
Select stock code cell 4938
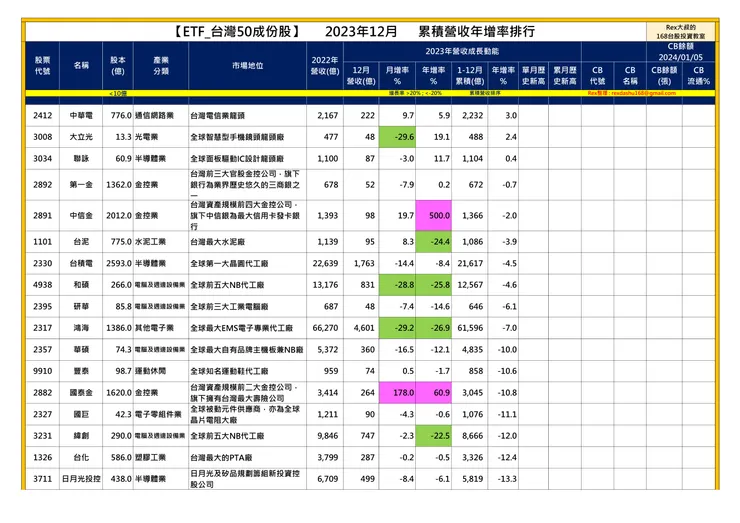tap(42, 285)
